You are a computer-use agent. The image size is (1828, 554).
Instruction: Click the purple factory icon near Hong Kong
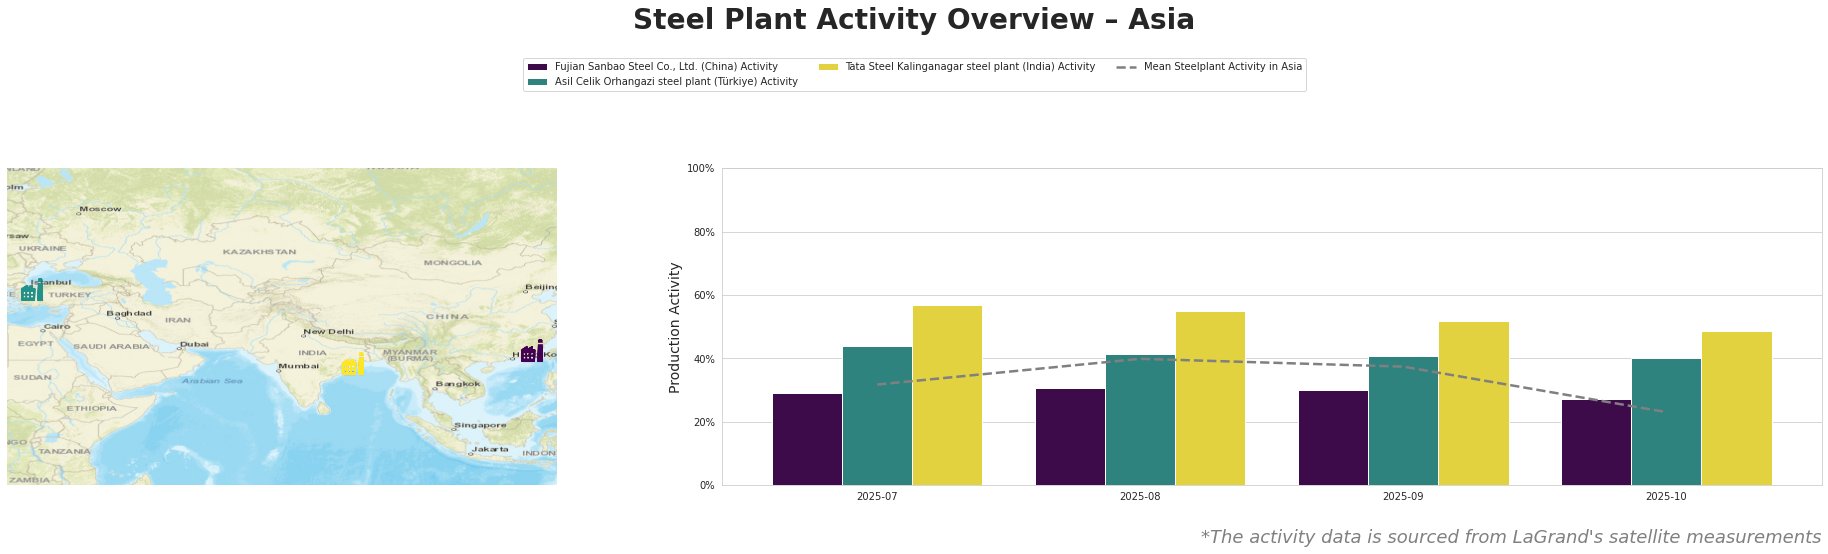coord(532,352)
